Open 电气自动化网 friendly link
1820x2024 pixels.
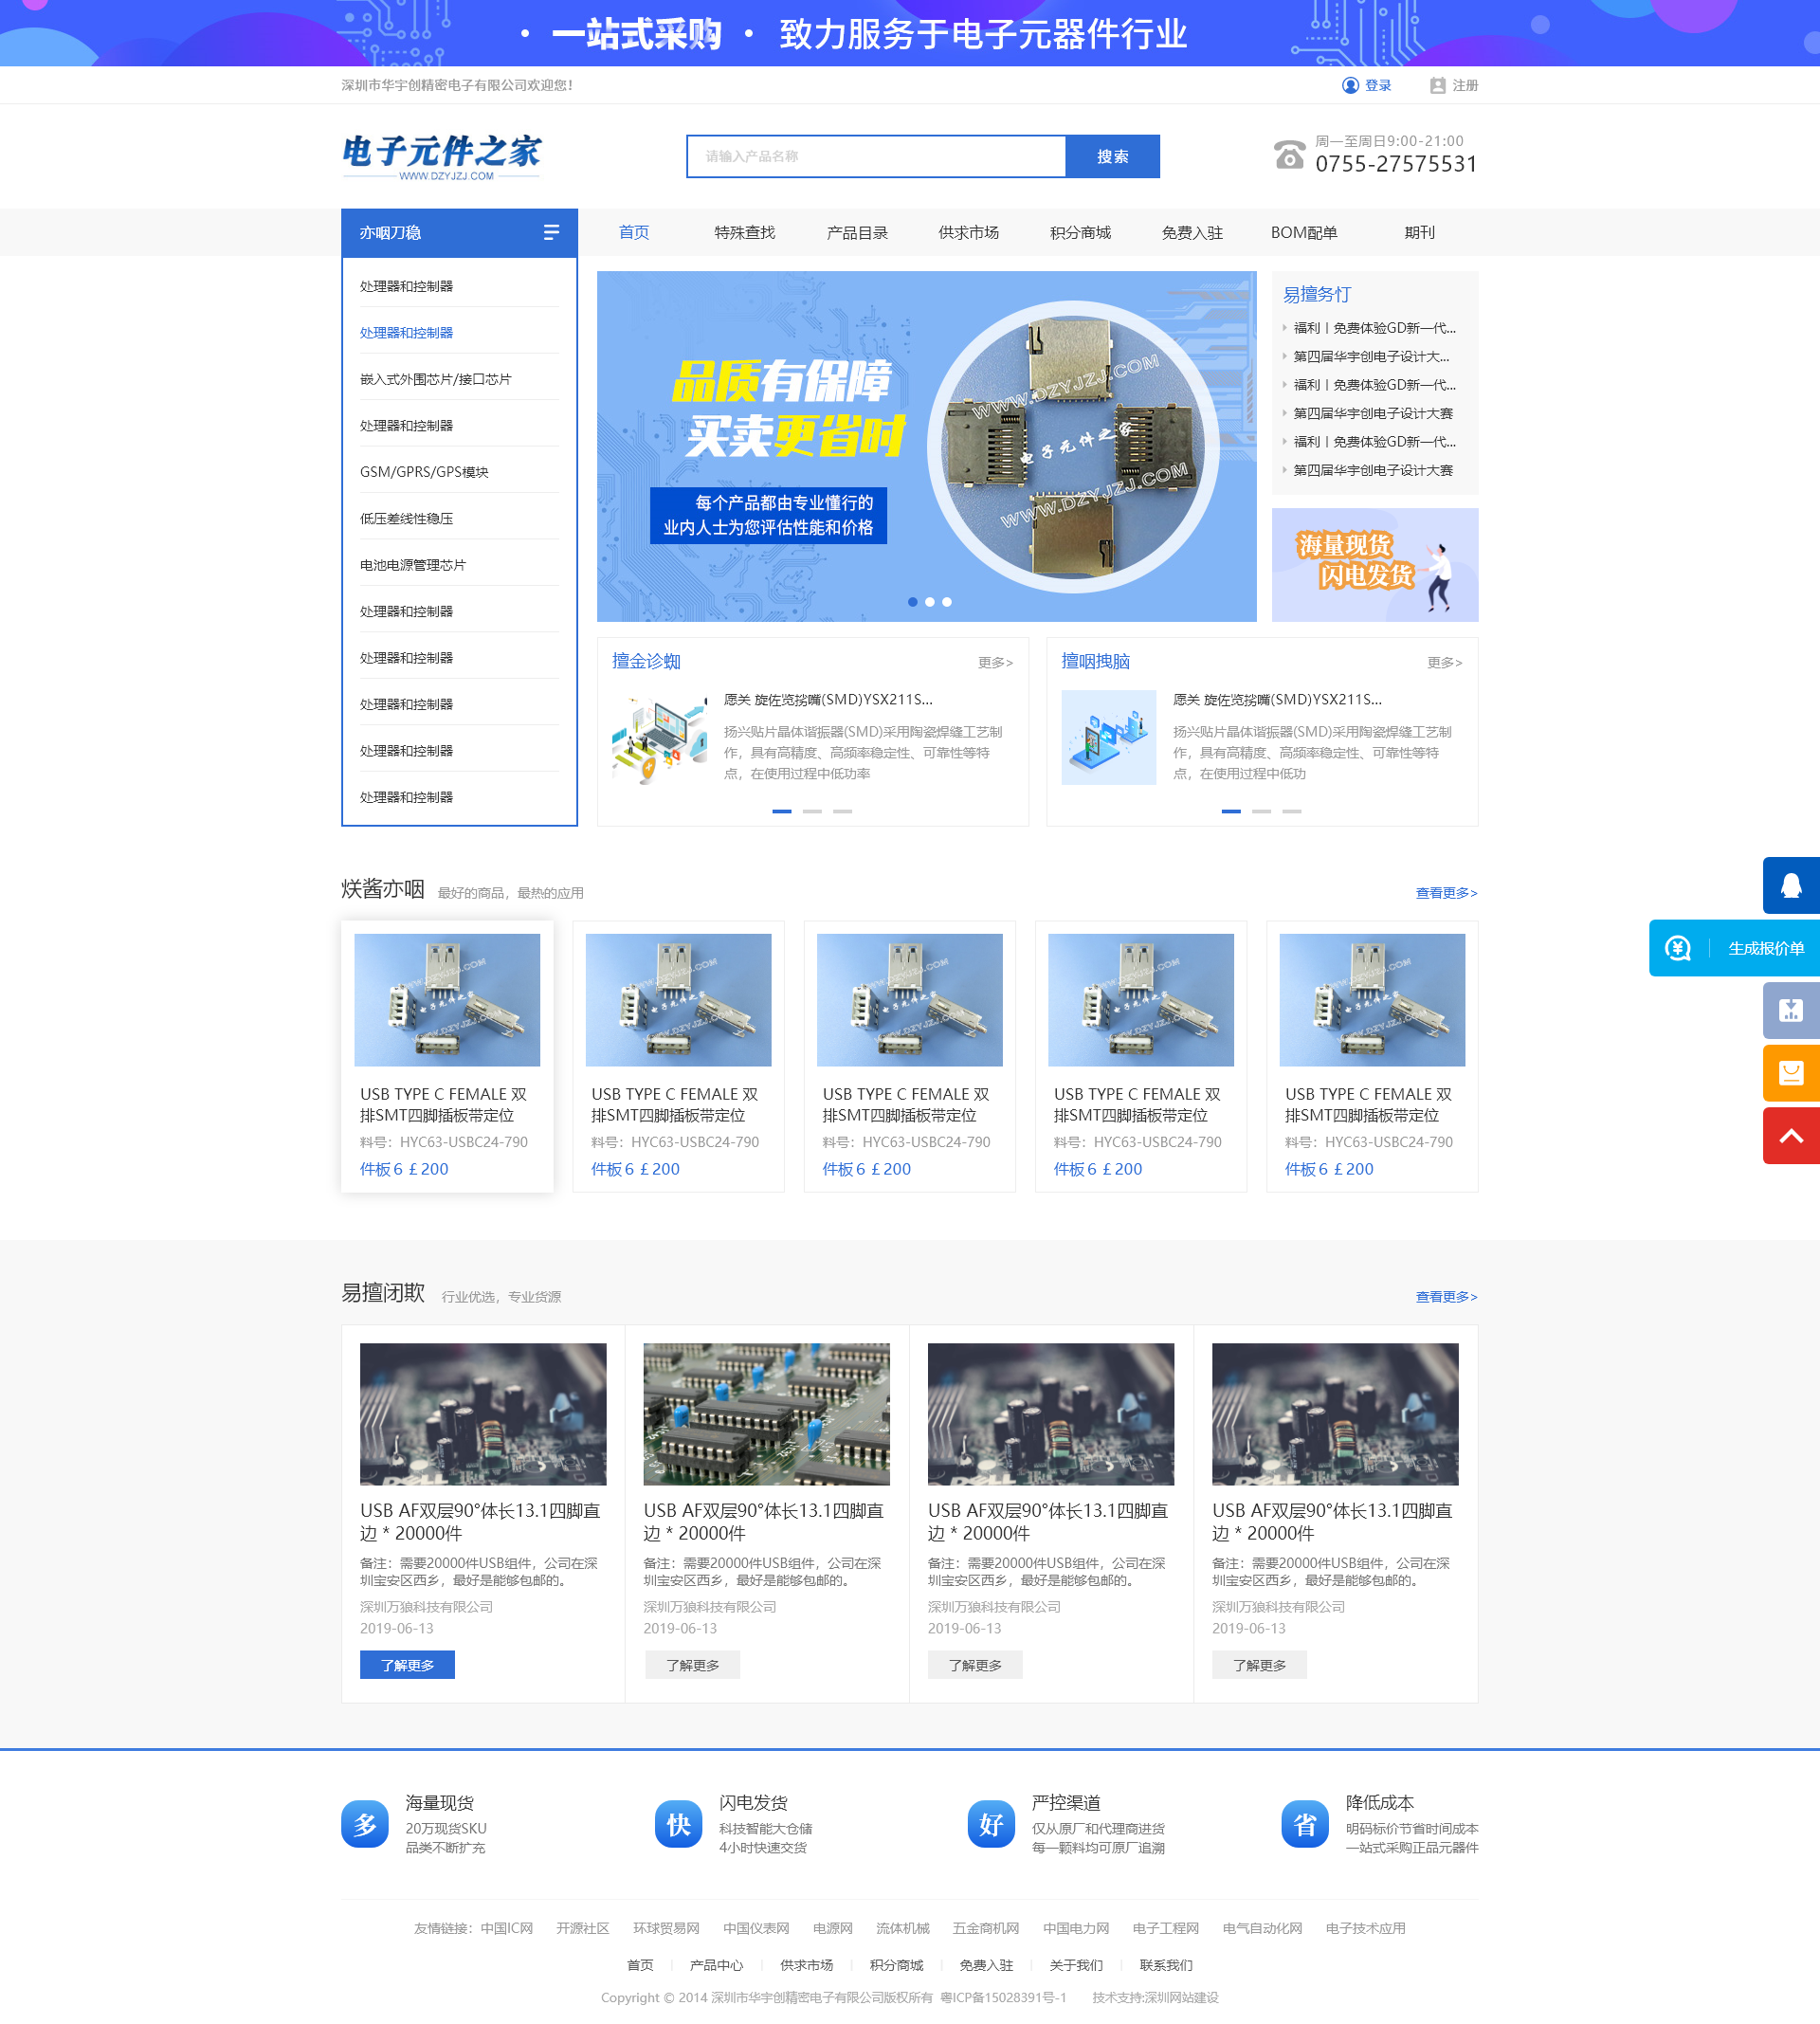(1262, 1928)
